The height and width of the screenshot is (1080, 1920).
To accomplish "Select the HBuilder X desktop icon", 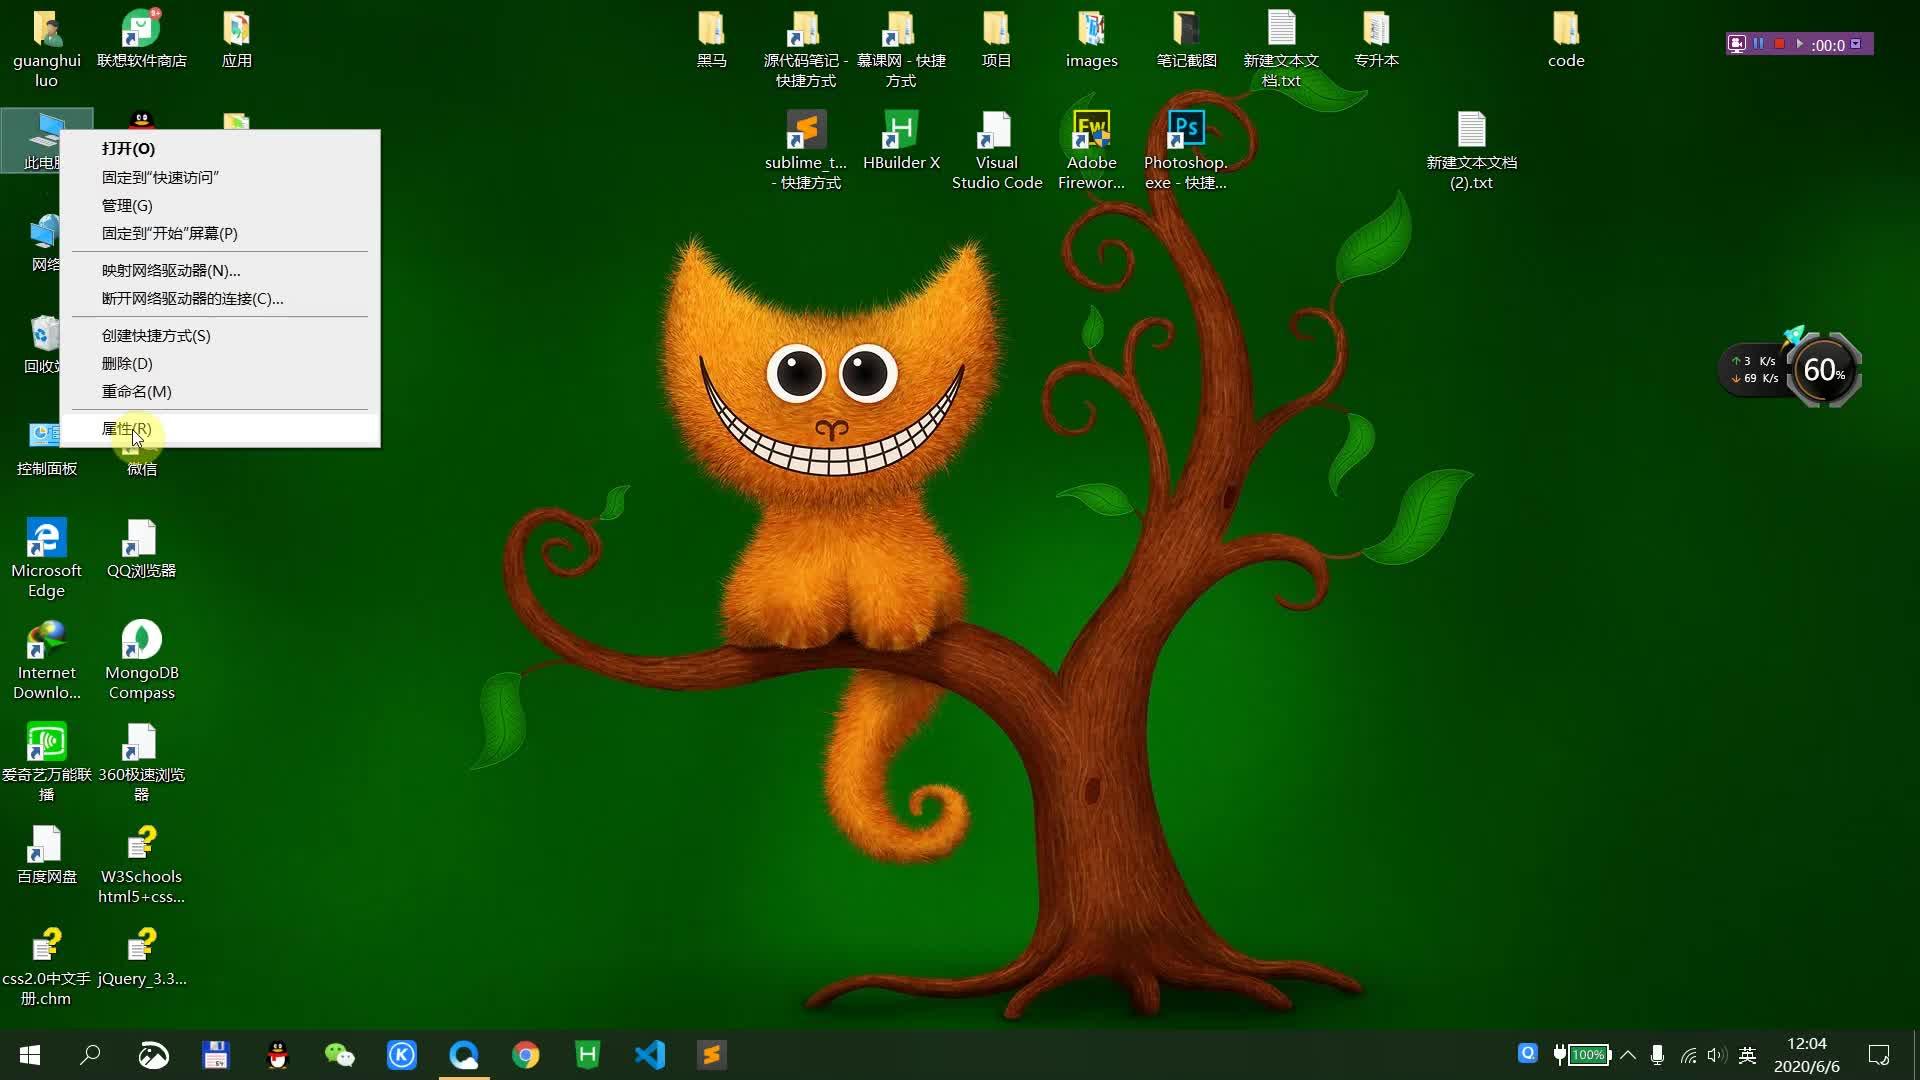I will (x=901, y=140).
